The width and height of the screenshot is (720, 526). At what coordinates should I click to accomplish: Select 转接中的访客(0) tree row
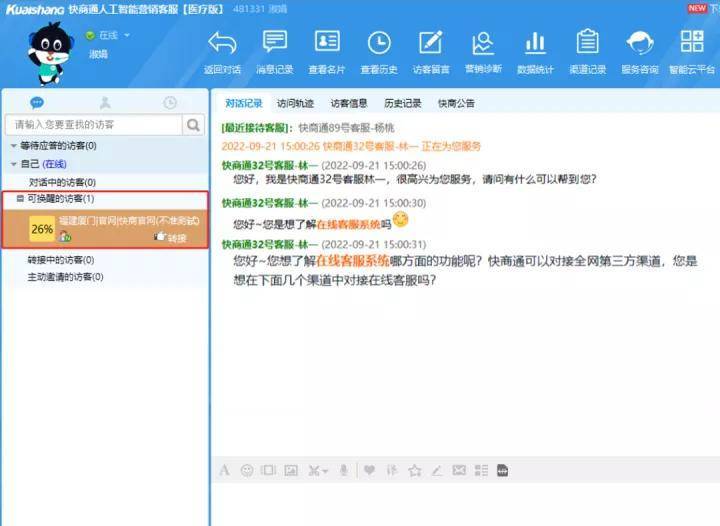(x=61, y=260)
